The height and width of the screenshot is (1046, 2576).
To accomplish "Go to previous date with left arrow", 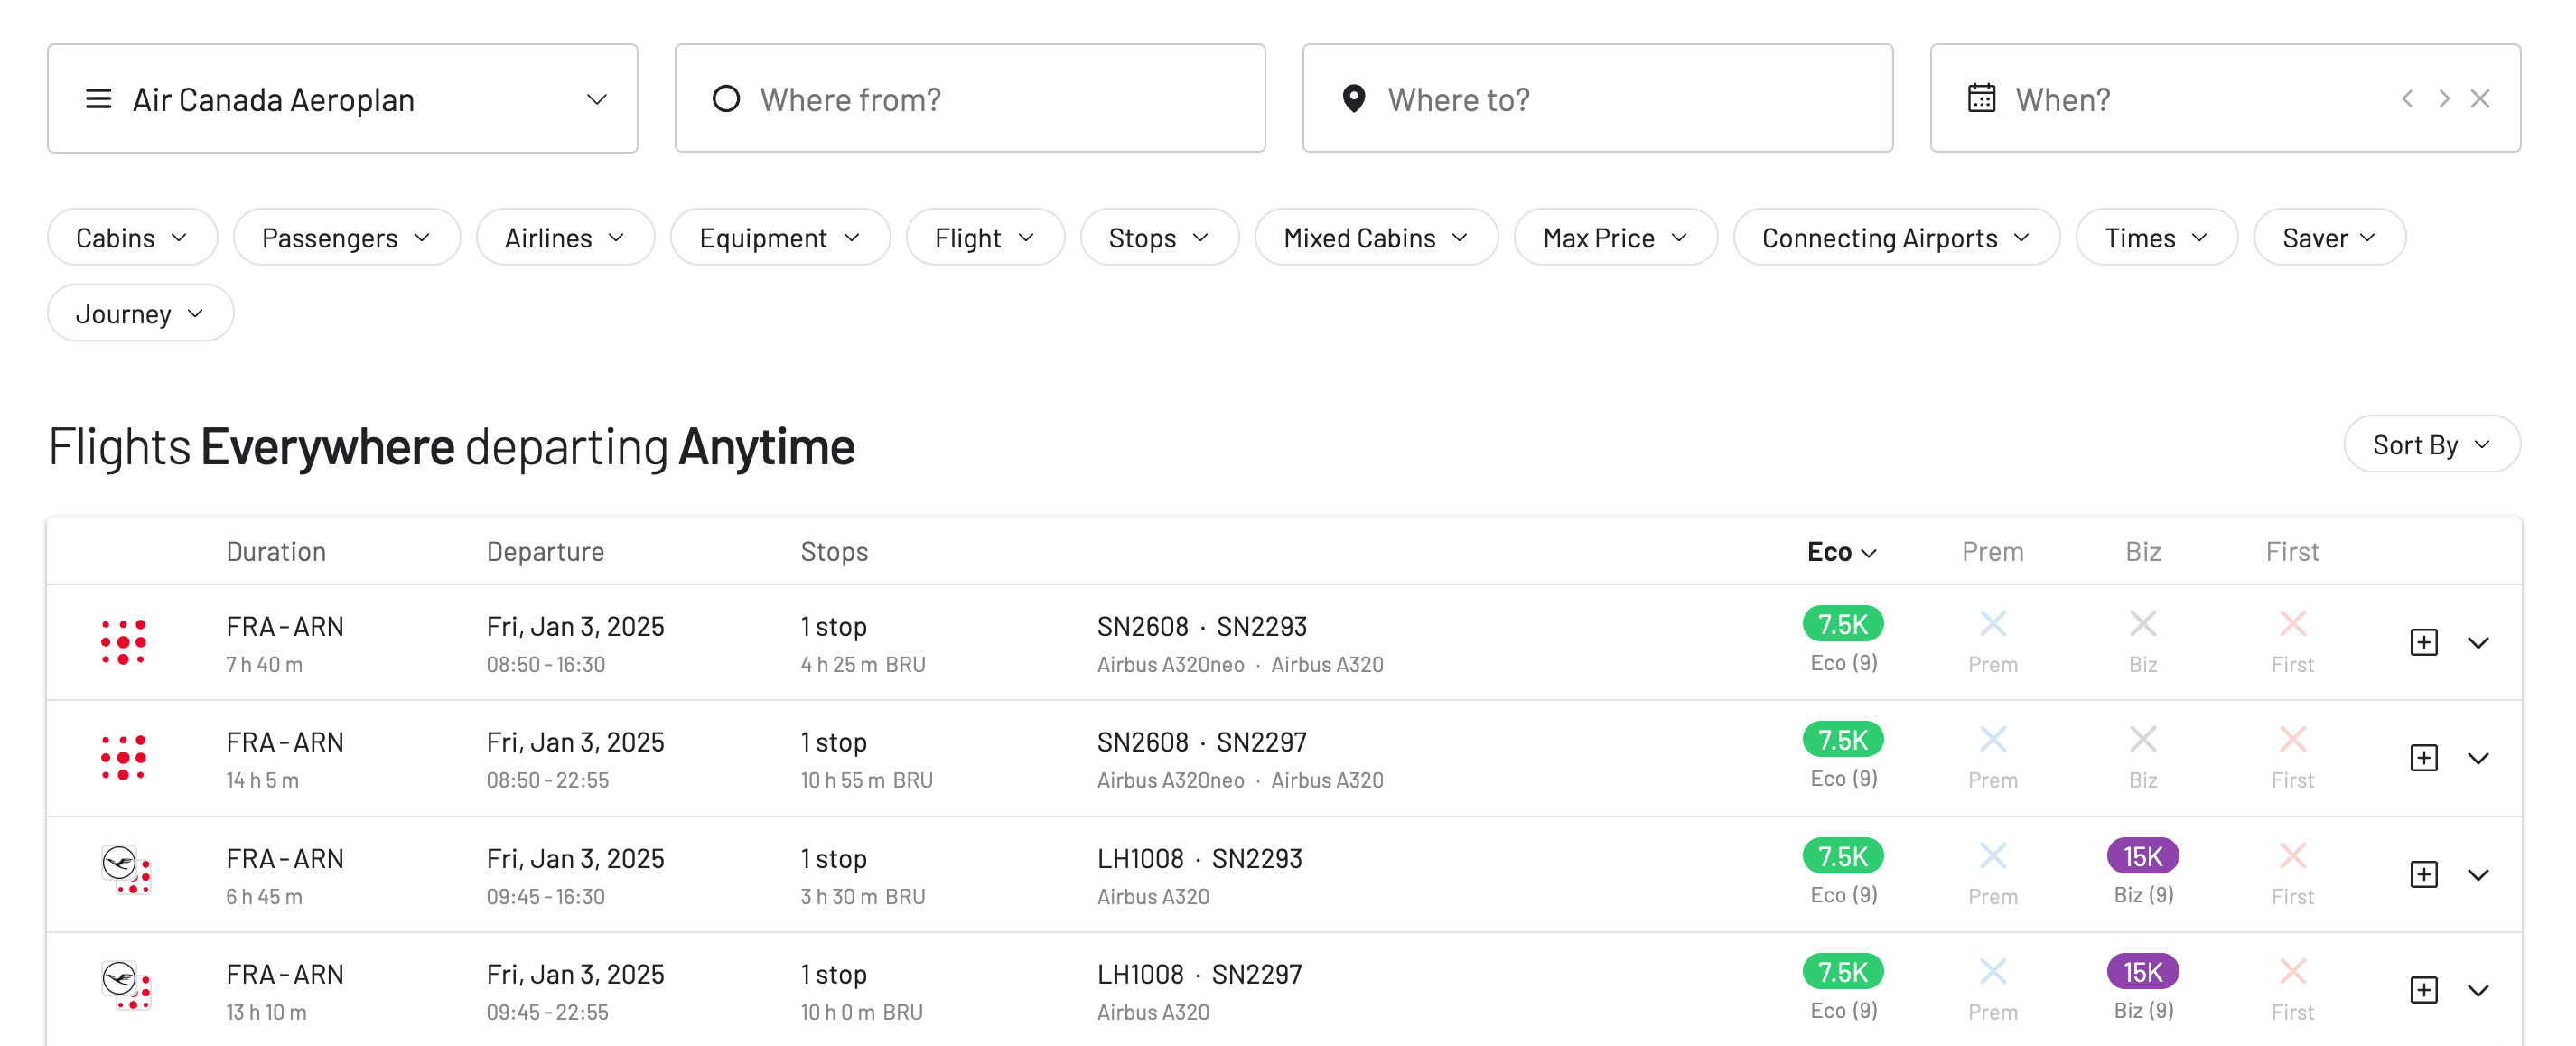I will [2408, 98].
